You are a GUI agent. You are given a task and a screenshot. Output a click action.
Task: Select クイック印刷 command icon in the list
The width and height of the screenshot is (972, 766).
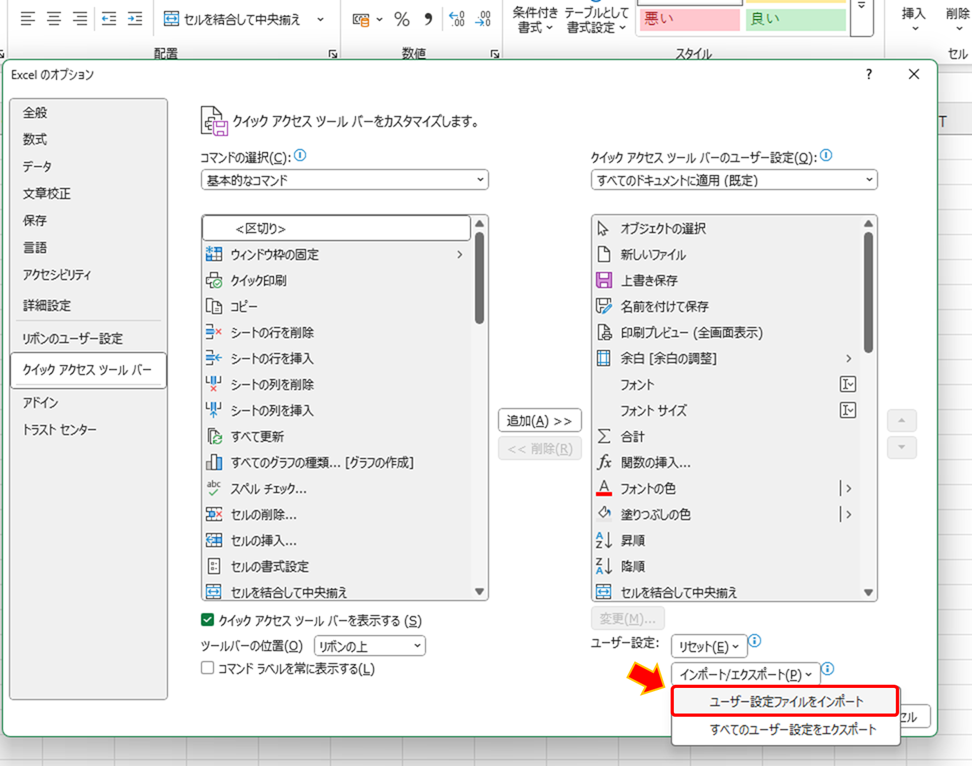pyautogui.click(x=214, y=281)
